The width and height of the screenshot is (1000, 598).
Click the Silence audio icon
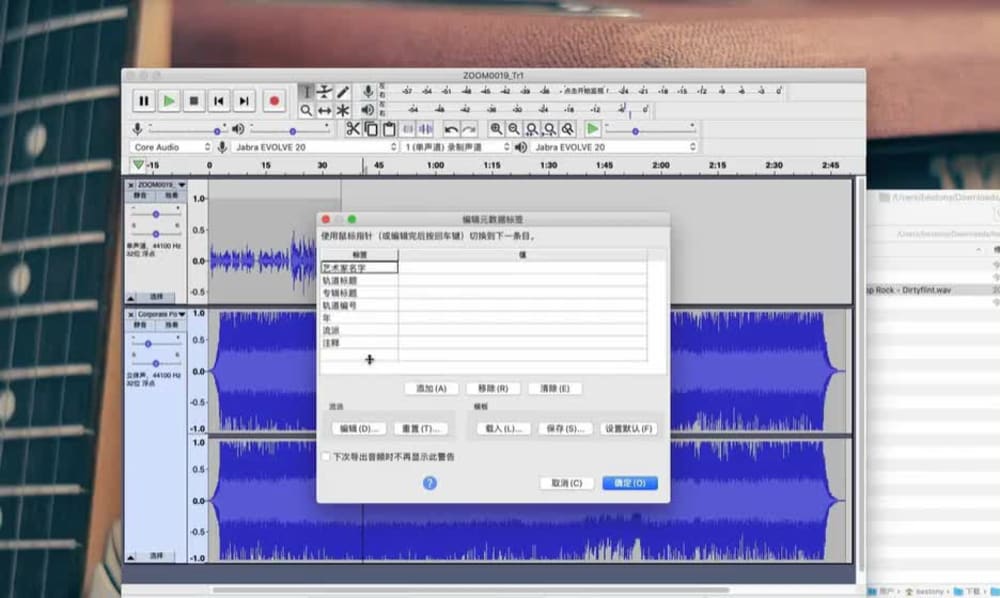point(425,129)
